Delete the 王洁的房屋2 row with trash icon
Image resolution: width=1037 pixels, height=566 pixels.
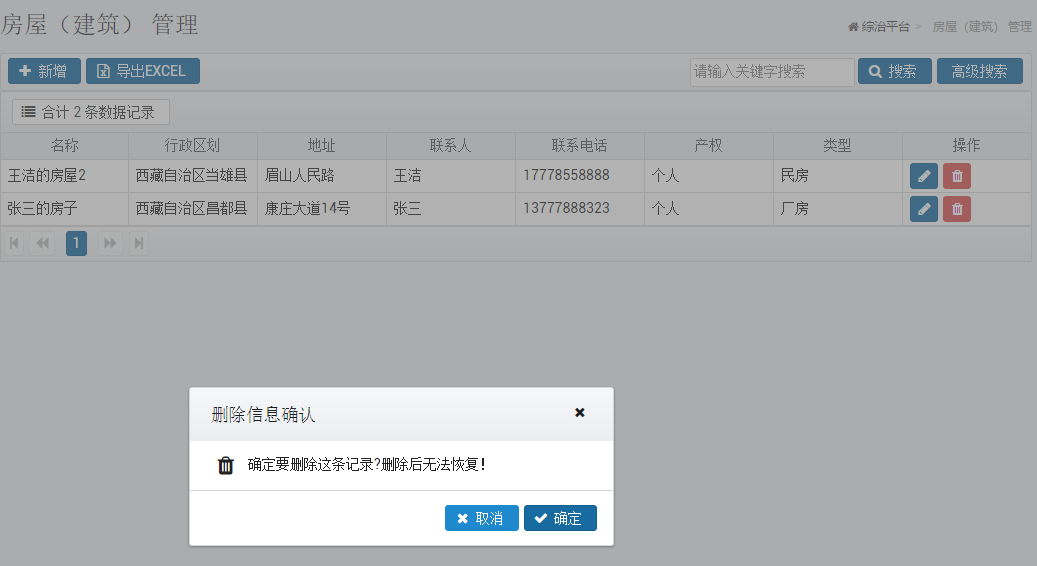pyautogui.click(x=956, y=176)
